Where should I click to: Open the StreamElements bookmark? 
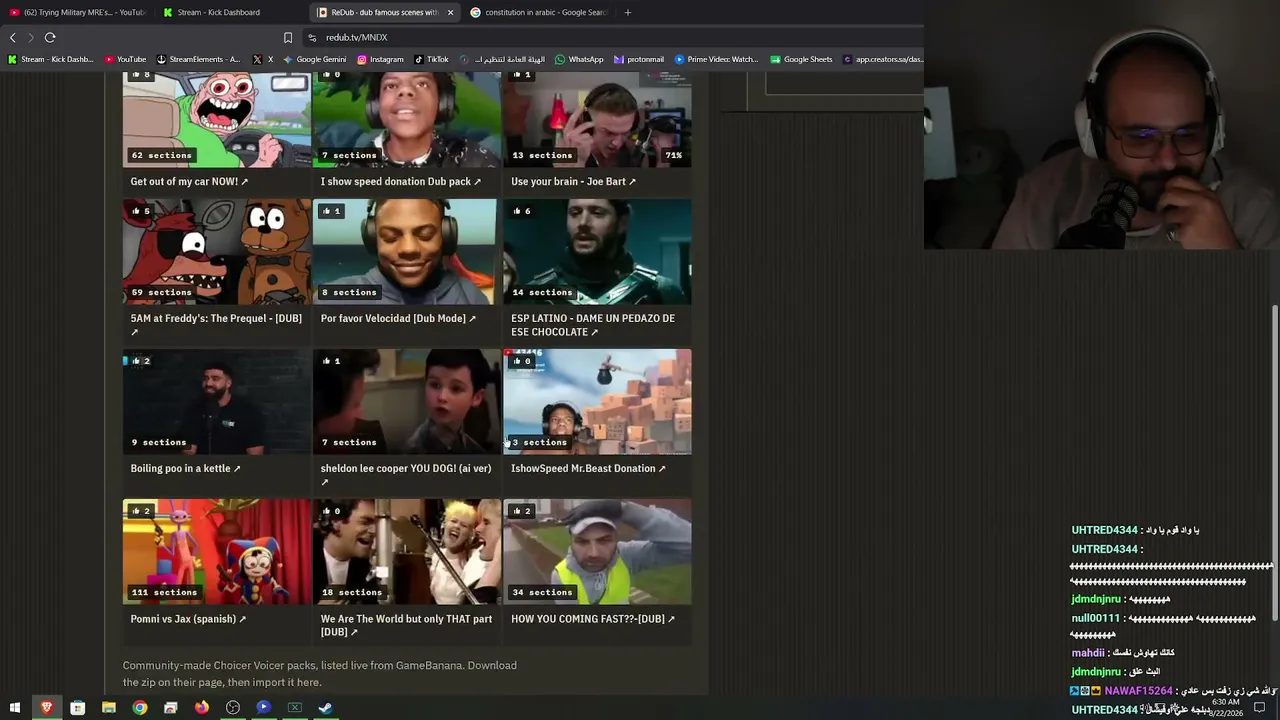point(198,59)
